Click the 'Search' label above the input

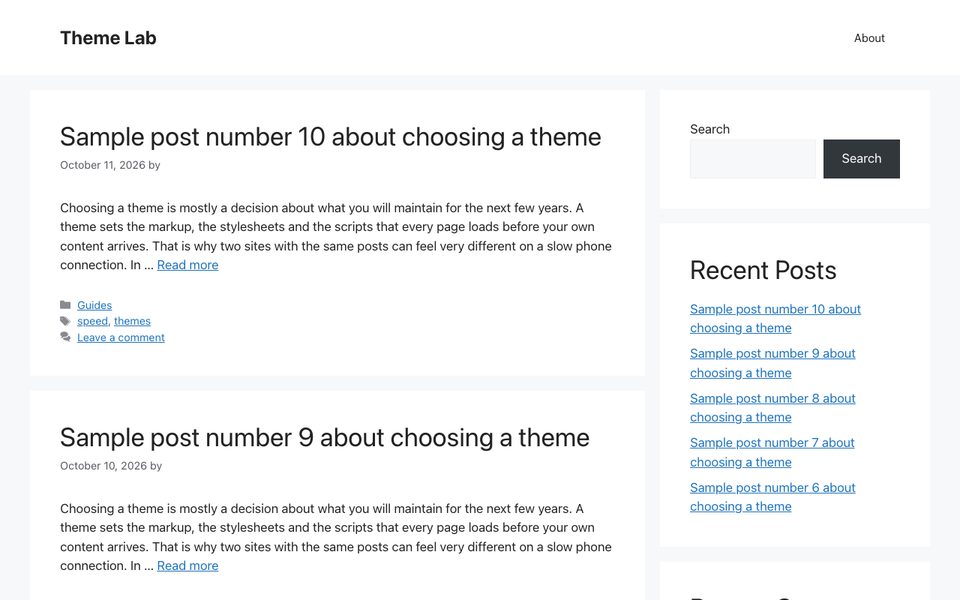pyautogui.click(x=710, y=129)
